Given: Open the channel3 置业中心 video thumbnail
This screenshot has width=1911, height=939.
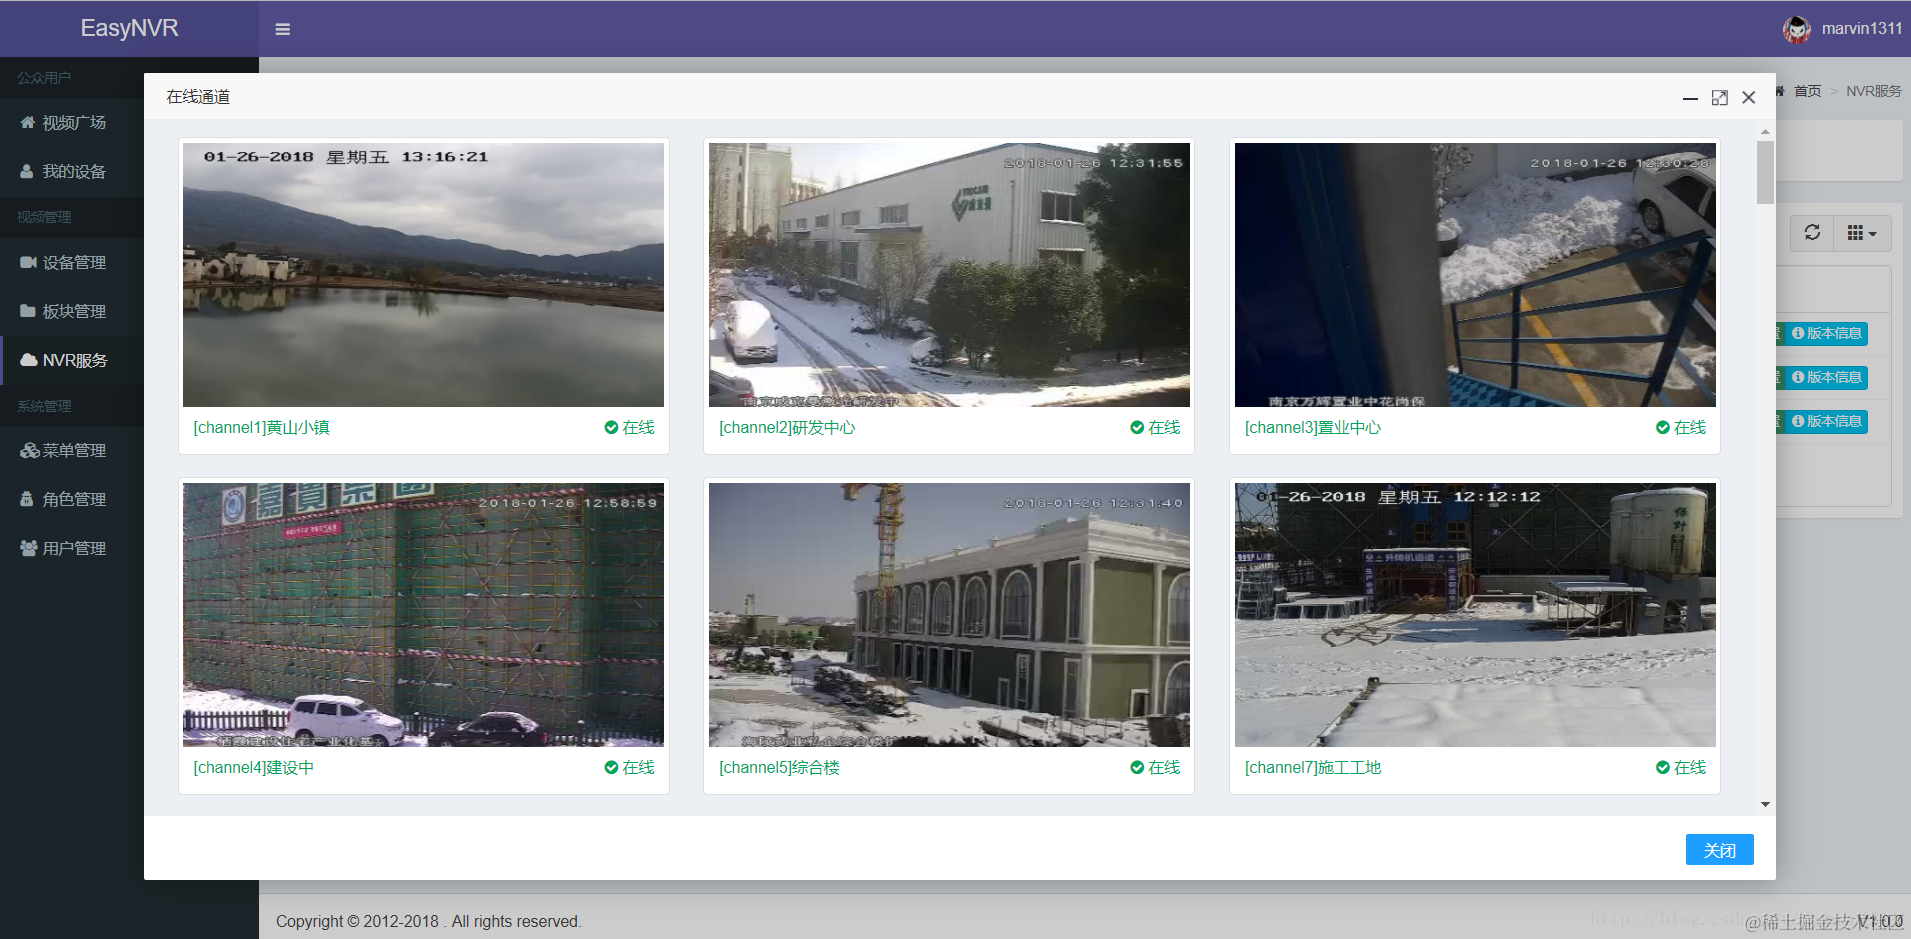Looking at the screenshot, I should click(1475, 275).
